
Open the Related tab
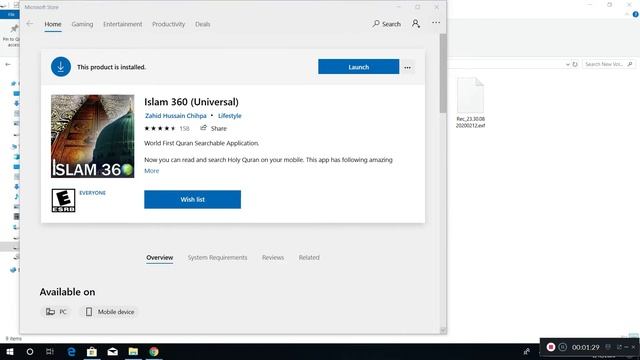point(309,258)
